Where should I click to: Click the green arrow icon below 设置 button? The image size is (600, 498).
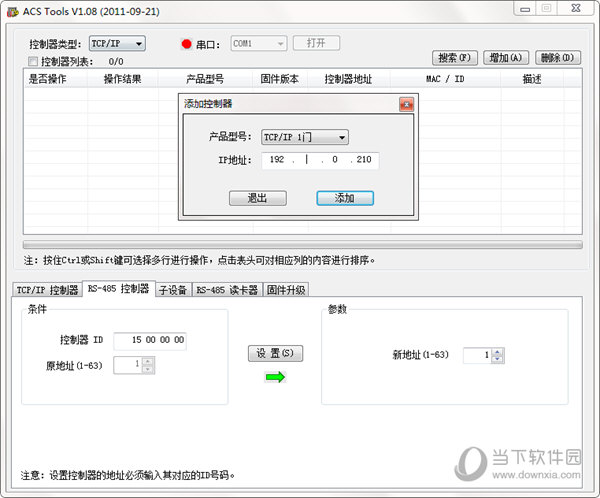[276, 377]
